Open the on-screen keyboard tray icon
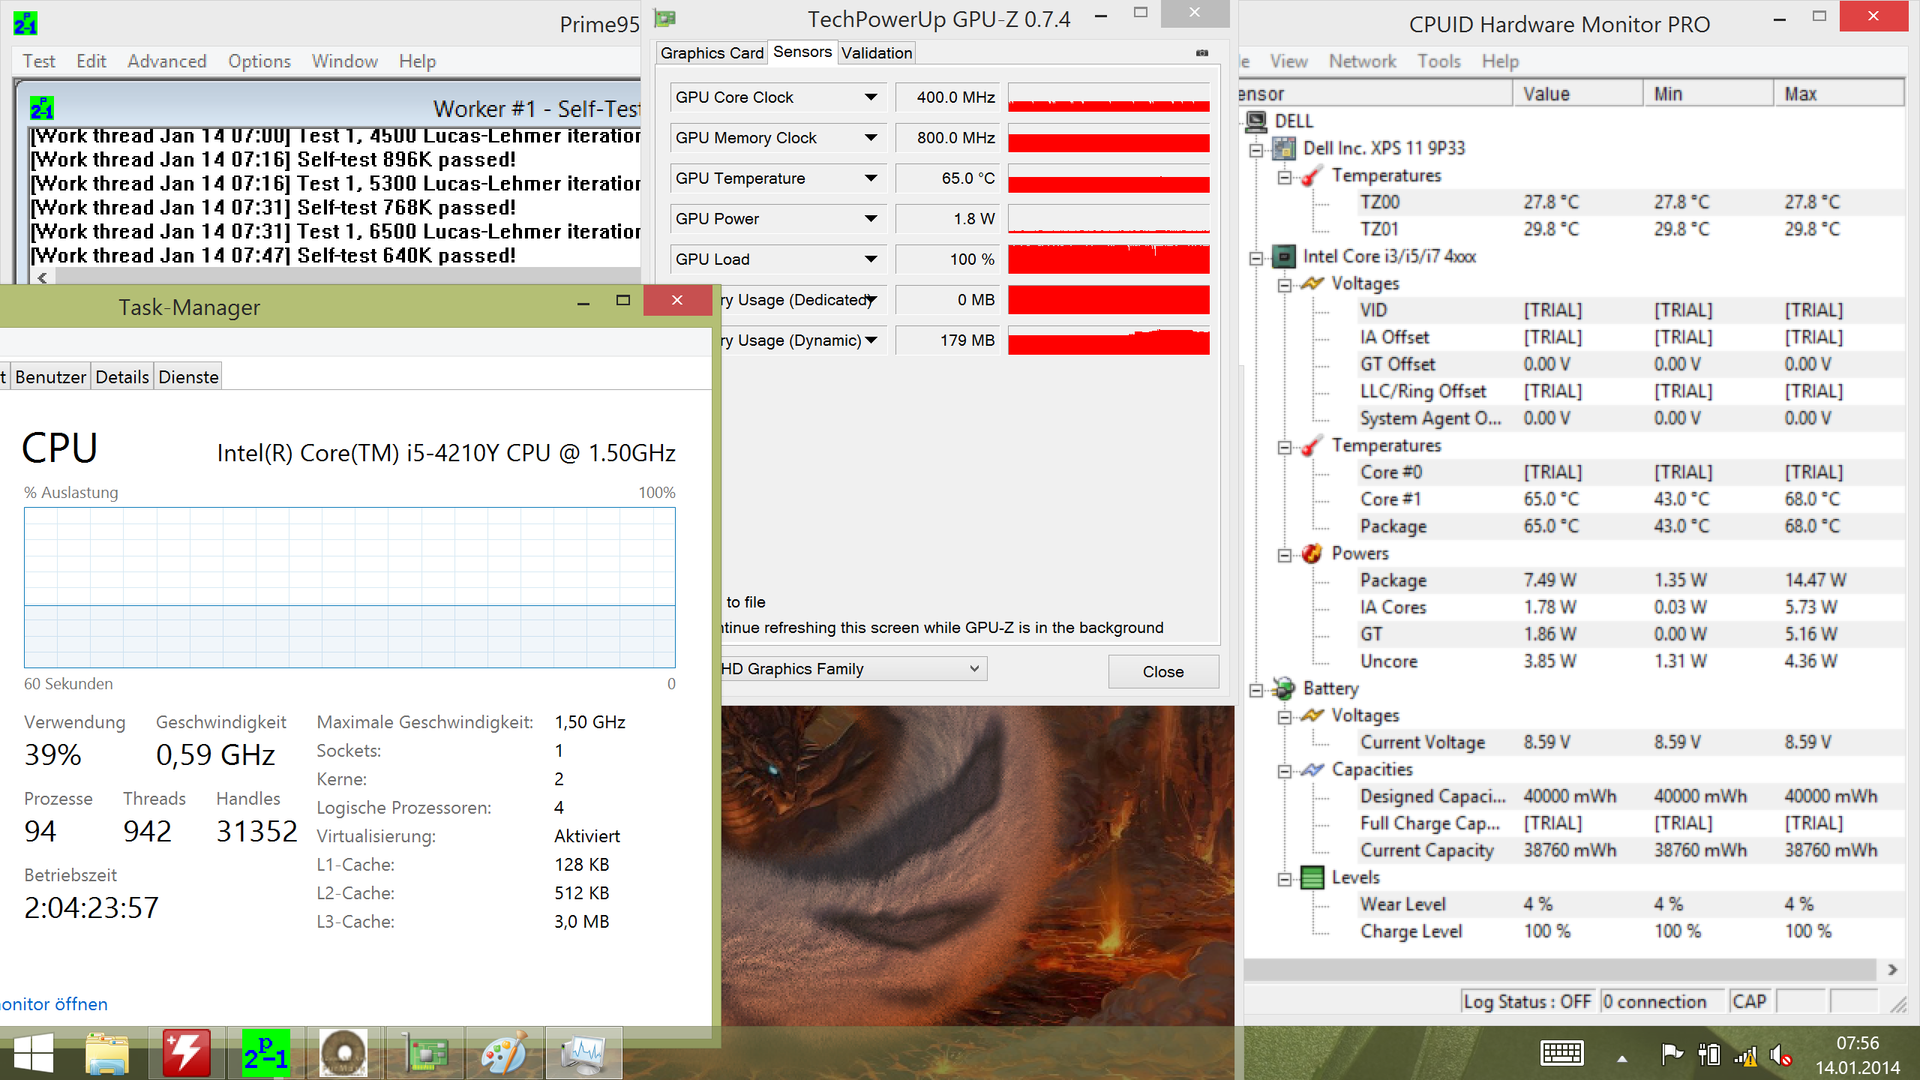 pos(1561,1054)
